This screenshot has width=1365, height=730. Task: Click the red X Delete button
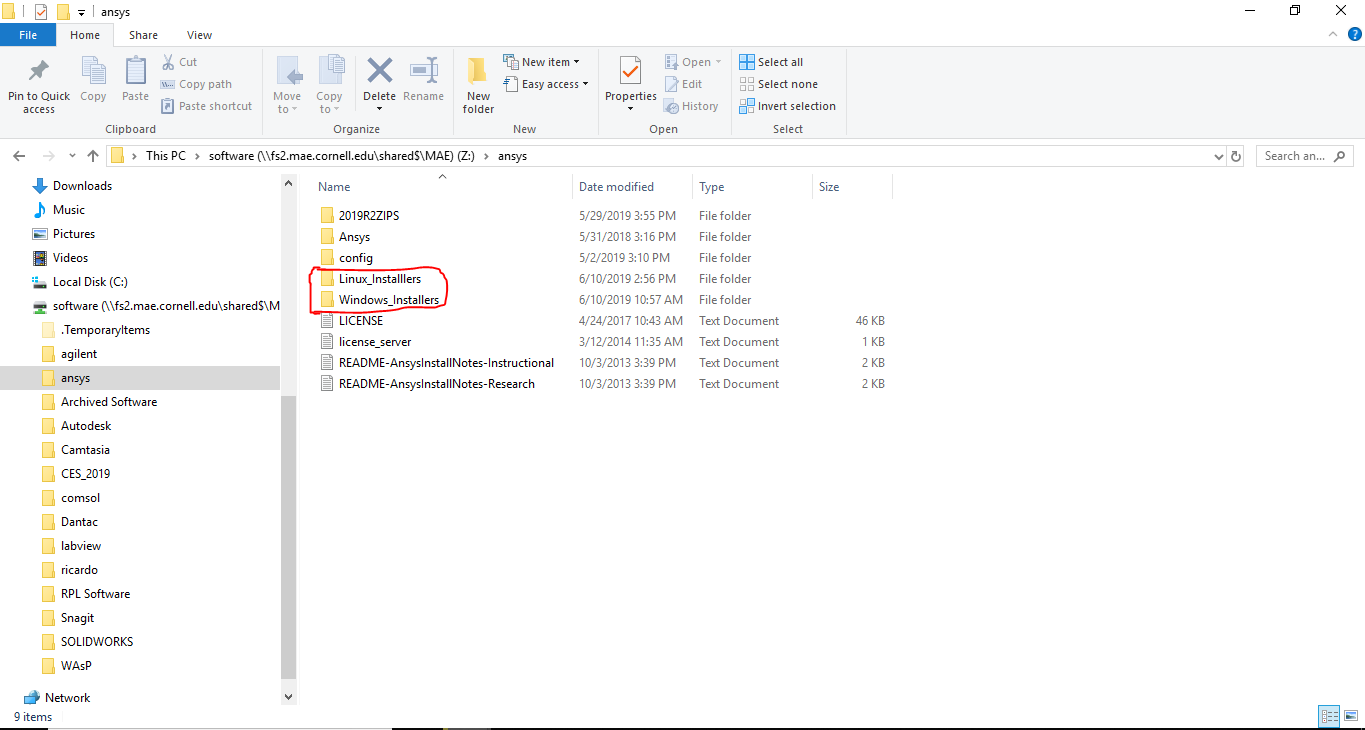coord(379,83)
